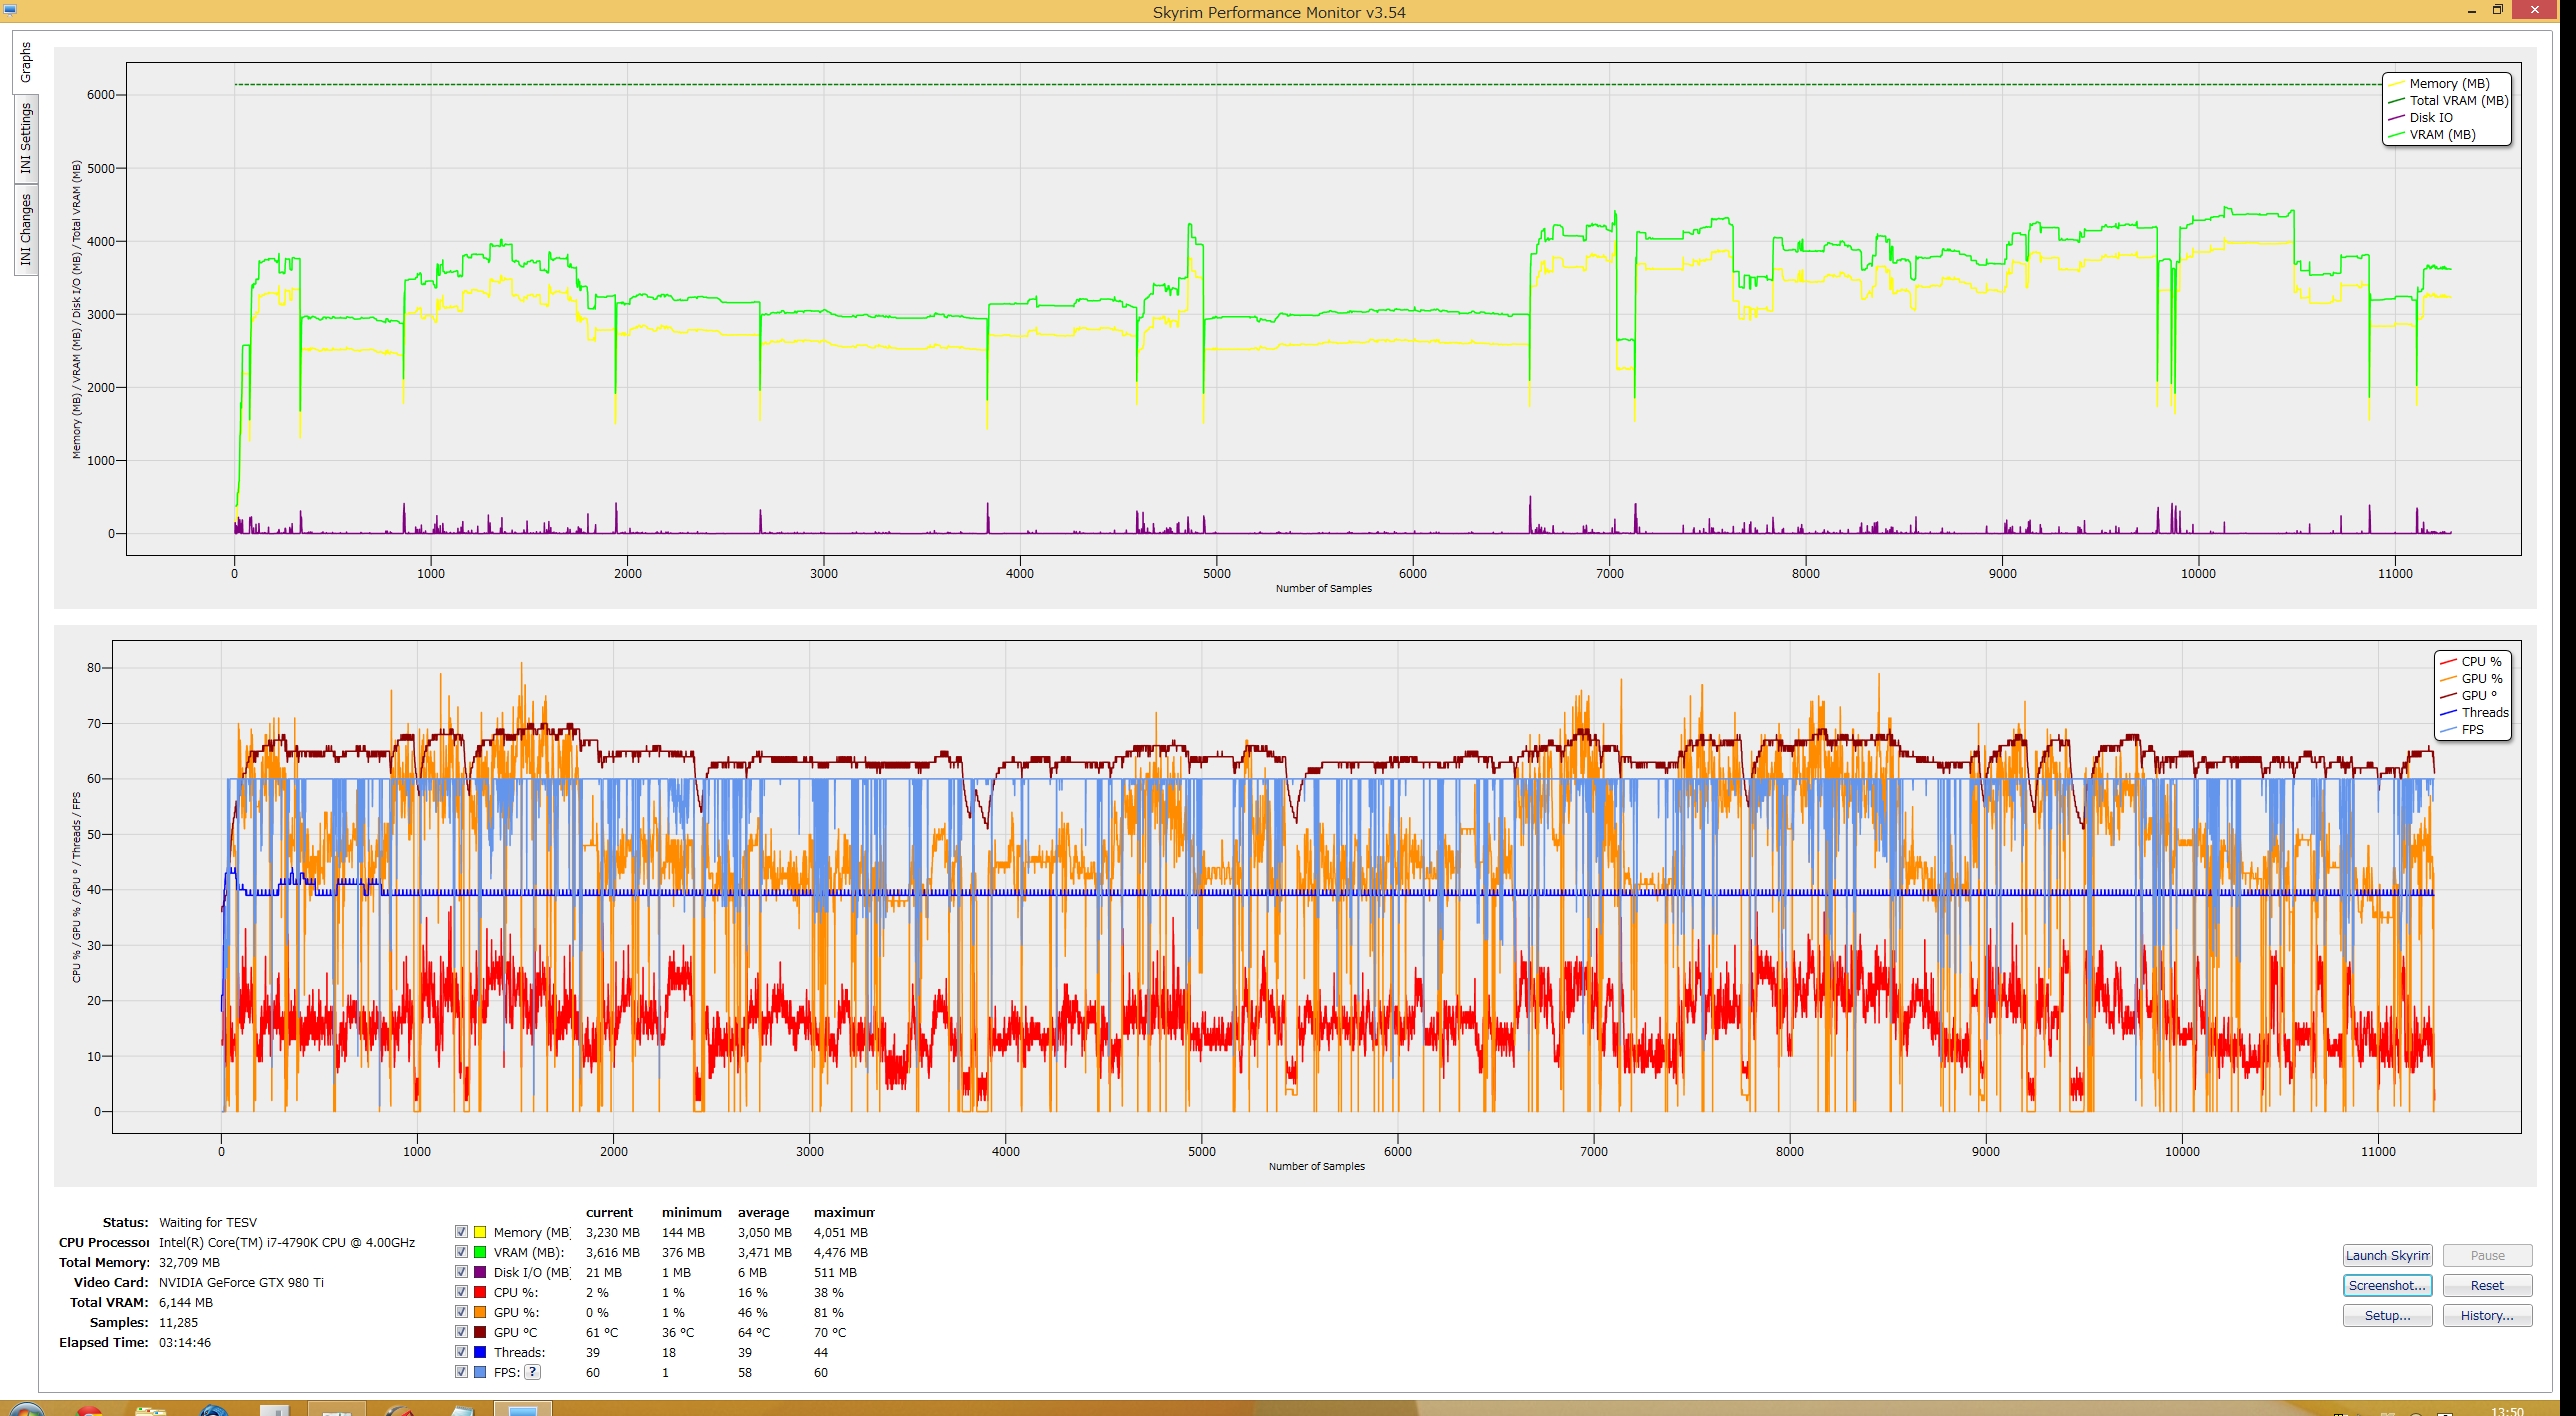The width and height of the screenshot is (2576, 1416).
Task: Click 'CPU %' in bottom graph legend
Action: (x=2481, y=662)
